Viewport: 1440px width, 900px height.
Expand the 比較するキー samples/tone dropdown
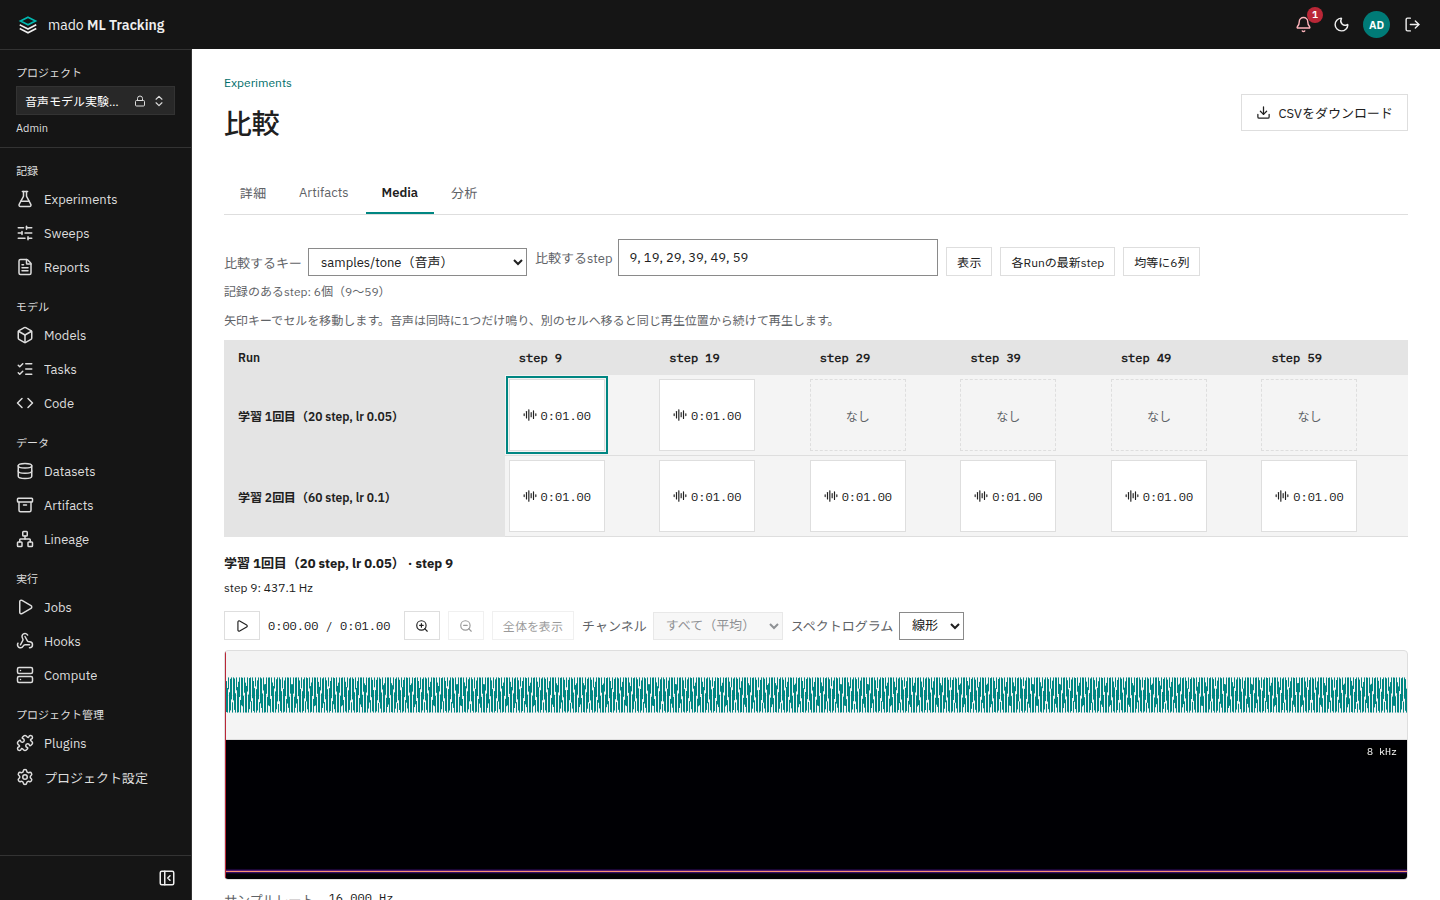click(417, 262)
